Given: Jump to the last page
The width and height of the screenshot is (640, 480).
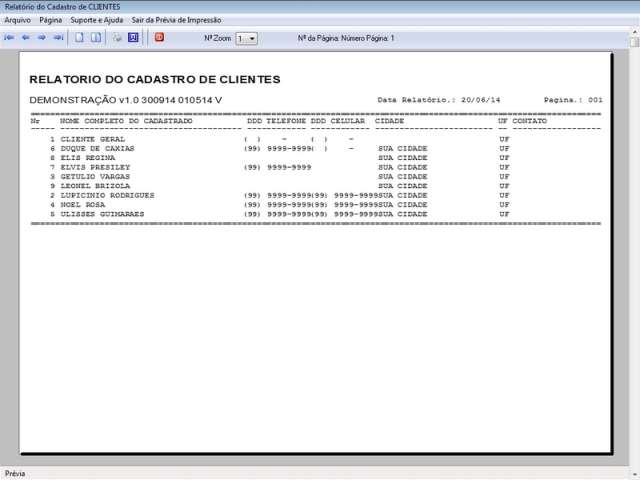Looking at the screenshot, I should click(58, 38).
